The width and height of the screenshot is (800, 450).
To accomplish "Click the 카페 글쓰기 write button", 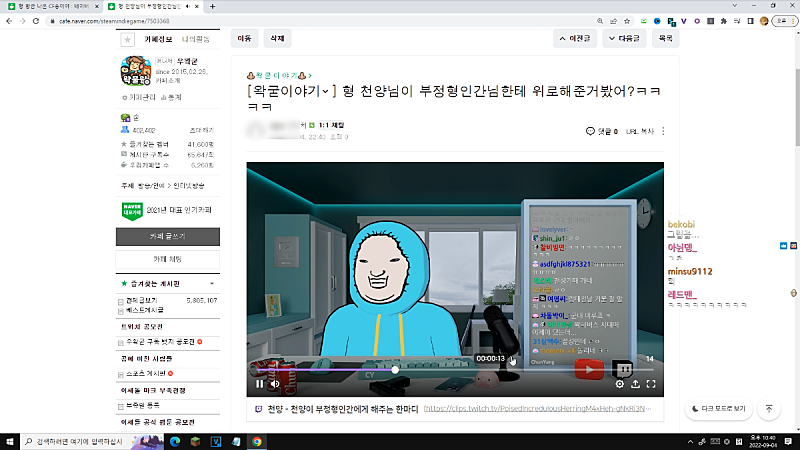I will tap(168, 237).
